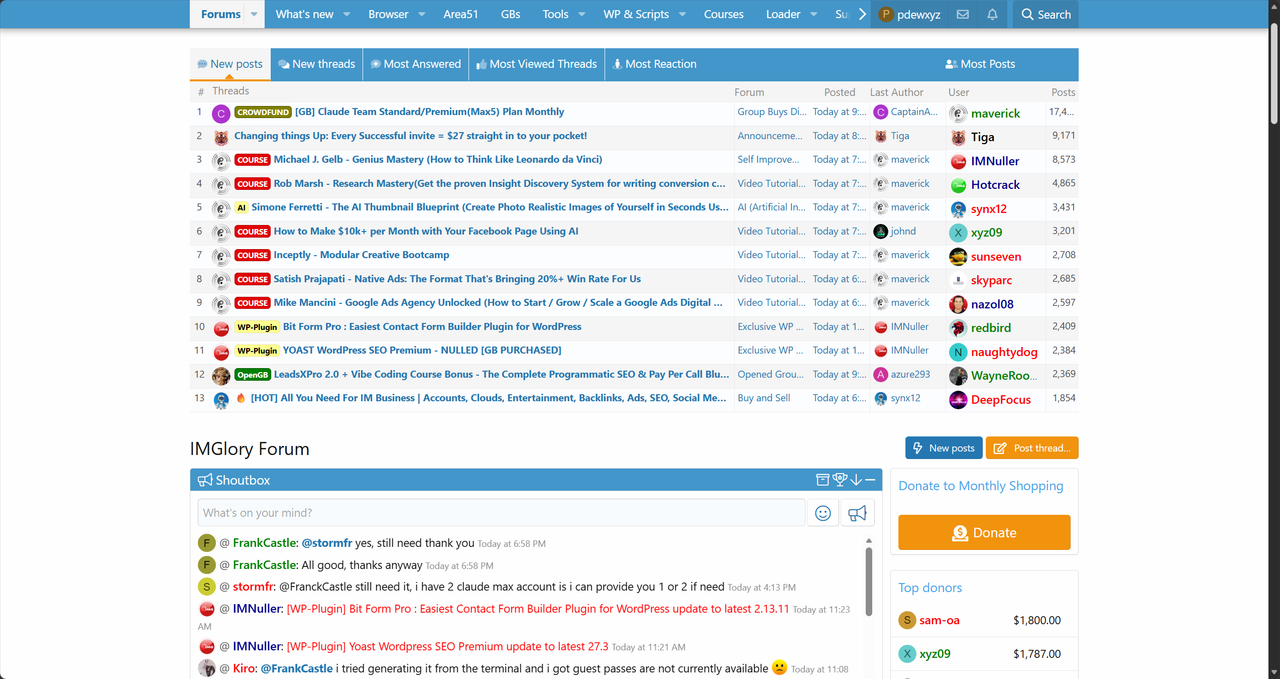Open the emoji smiley picker
The image size is (1280, 679).
(823, 513)
